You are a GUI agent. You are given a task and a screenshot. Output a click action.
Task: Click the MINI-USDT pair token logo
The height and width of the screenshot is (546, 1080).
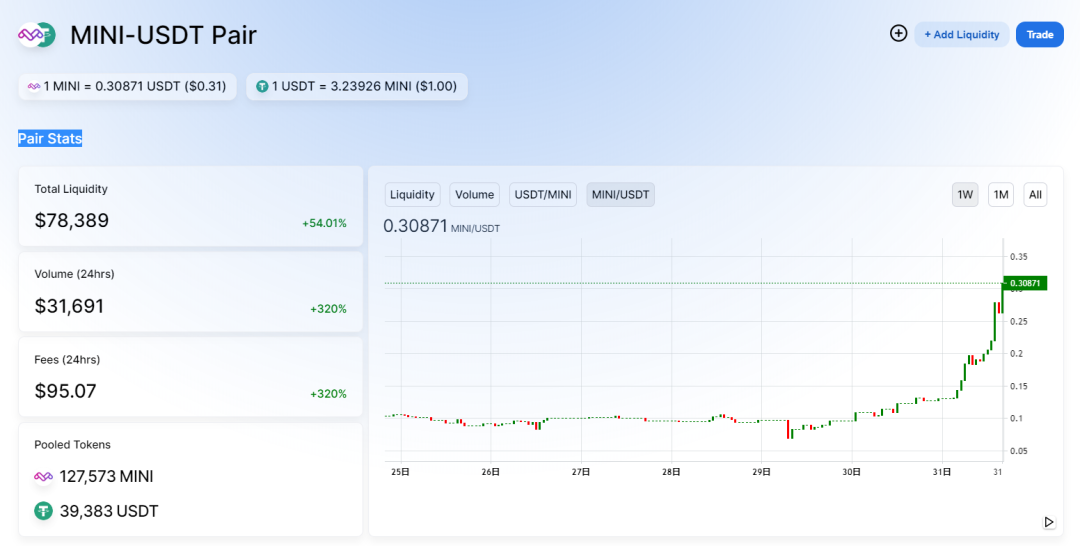[37, 34]
